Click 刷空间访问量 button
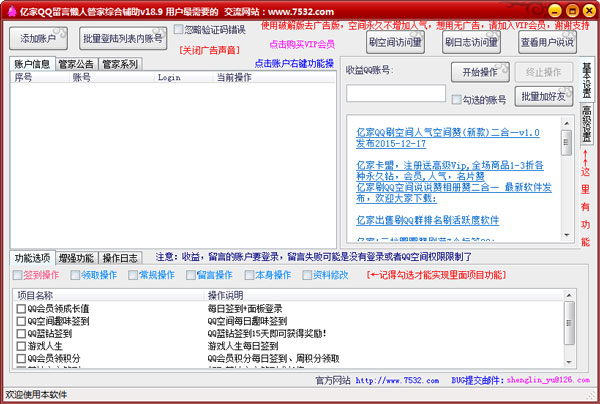The width and height of the screenshot is (600, 404). 395,42
